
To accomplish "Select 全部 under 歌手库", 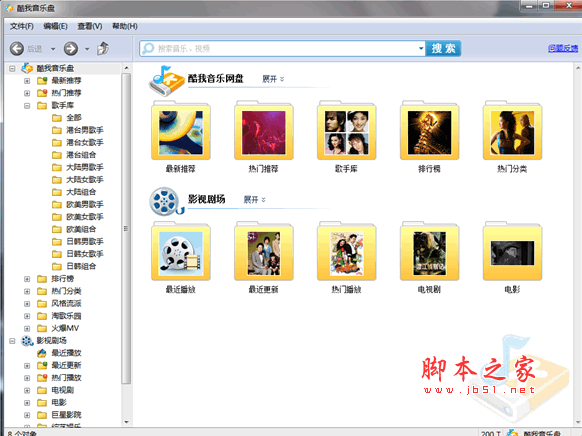I will pos(73,118).
